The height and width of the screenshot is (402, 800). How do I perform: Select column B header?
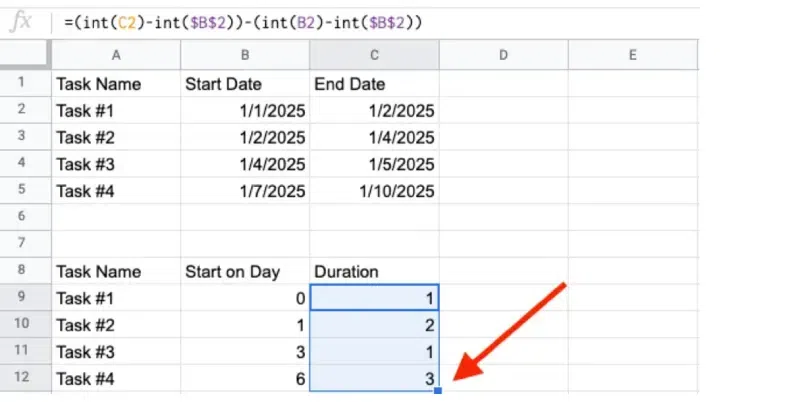(245, 55)
